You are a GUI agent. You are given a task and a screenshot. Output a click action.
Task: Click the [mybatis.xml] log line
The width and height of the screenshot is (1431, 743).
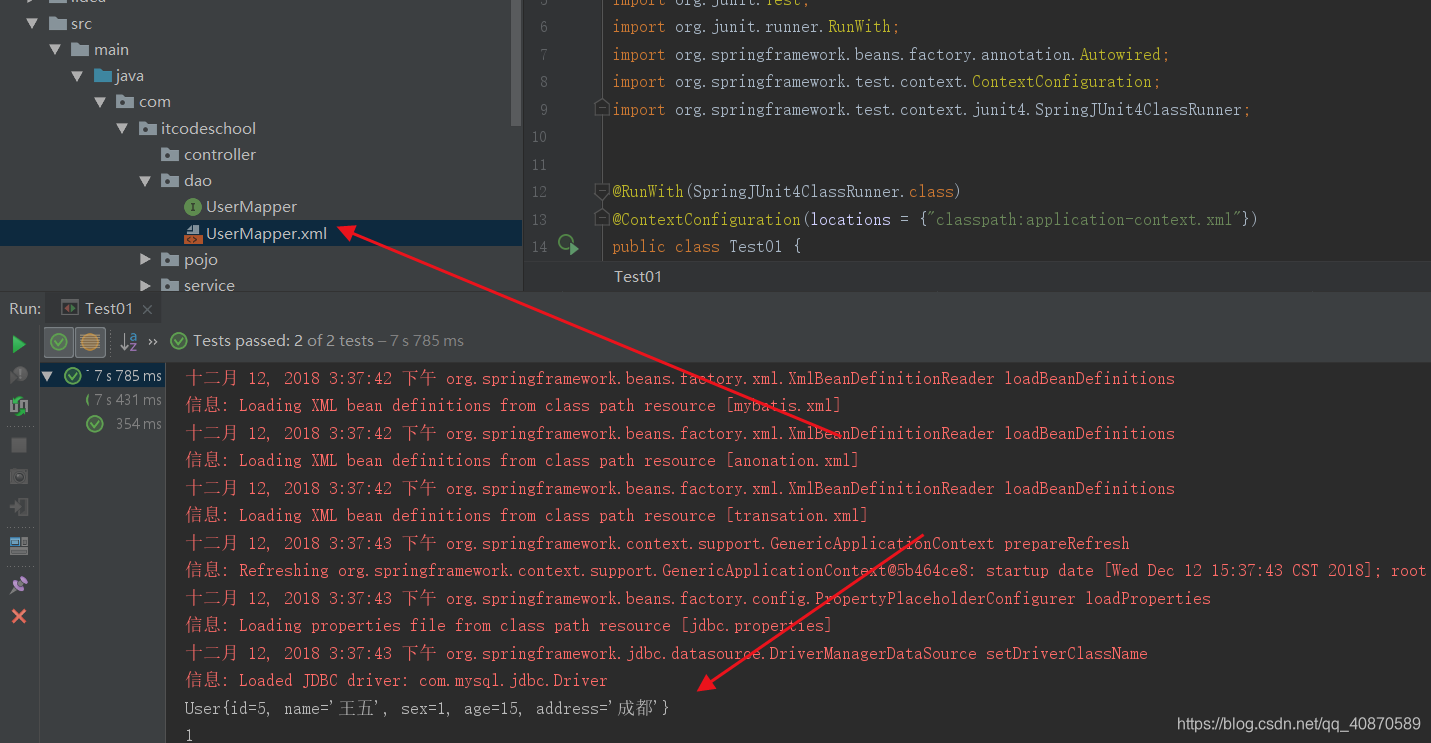513,405
